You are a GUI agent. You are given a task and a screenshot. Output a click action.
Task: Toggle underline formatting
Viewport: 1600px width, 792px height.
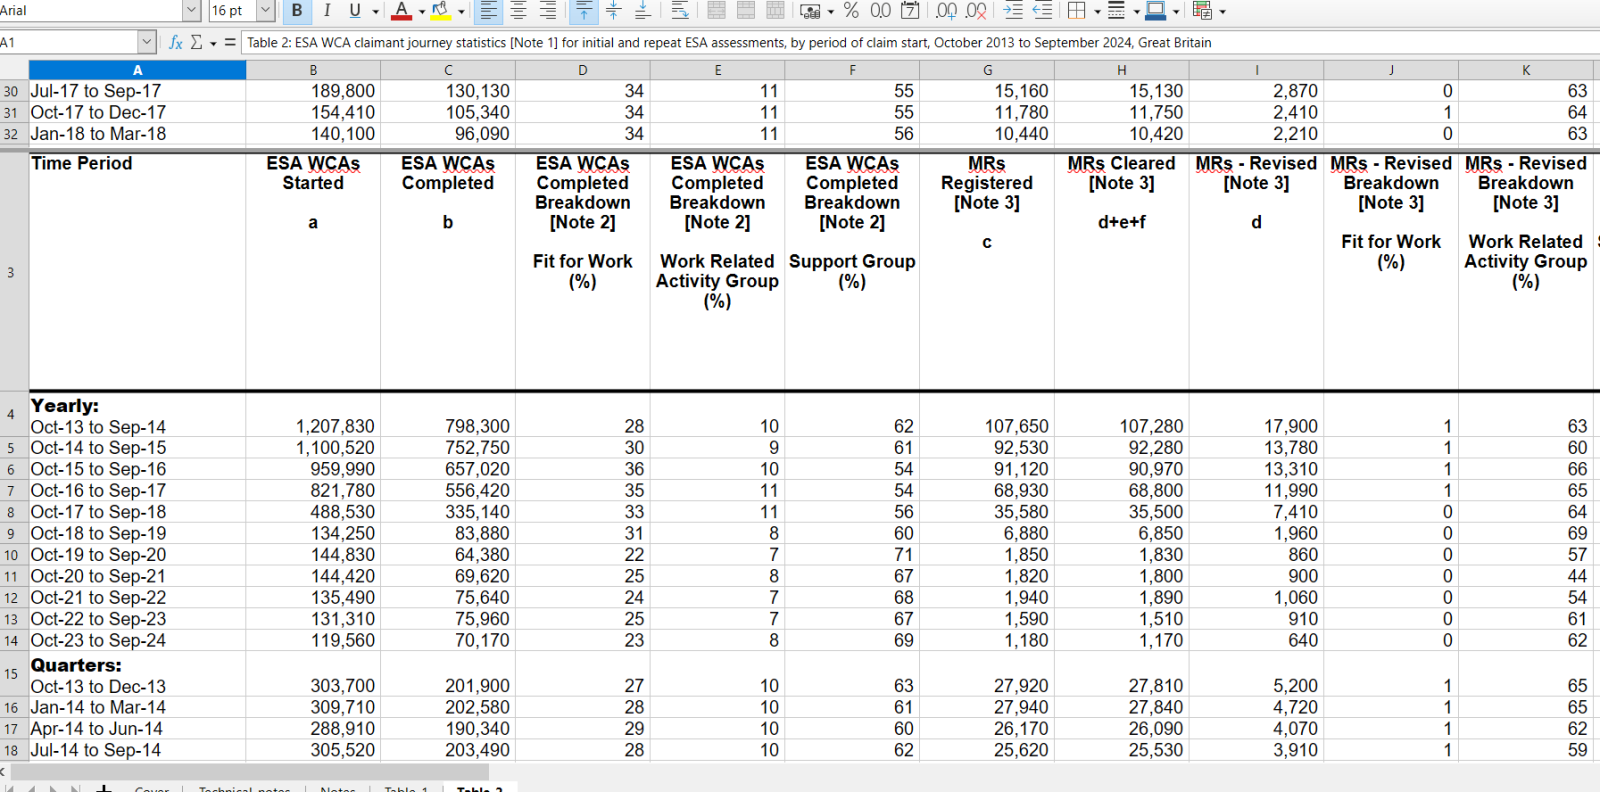click(x=354, y=11)
